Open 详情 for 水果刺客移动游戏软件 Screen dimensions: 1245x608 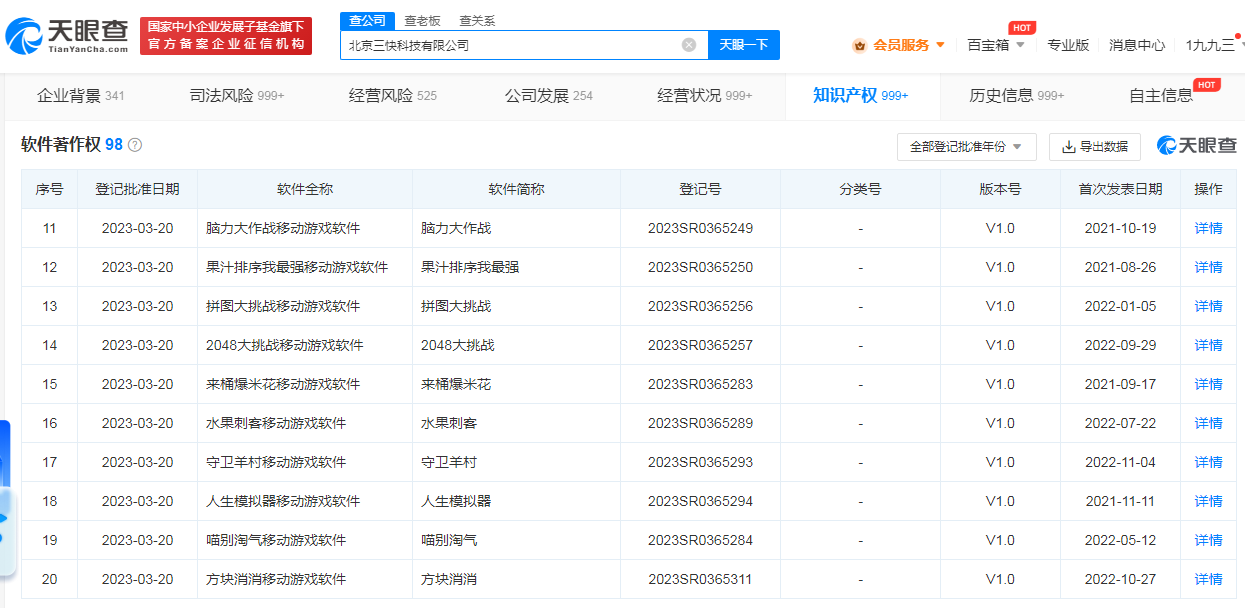tap(1208, 423)
